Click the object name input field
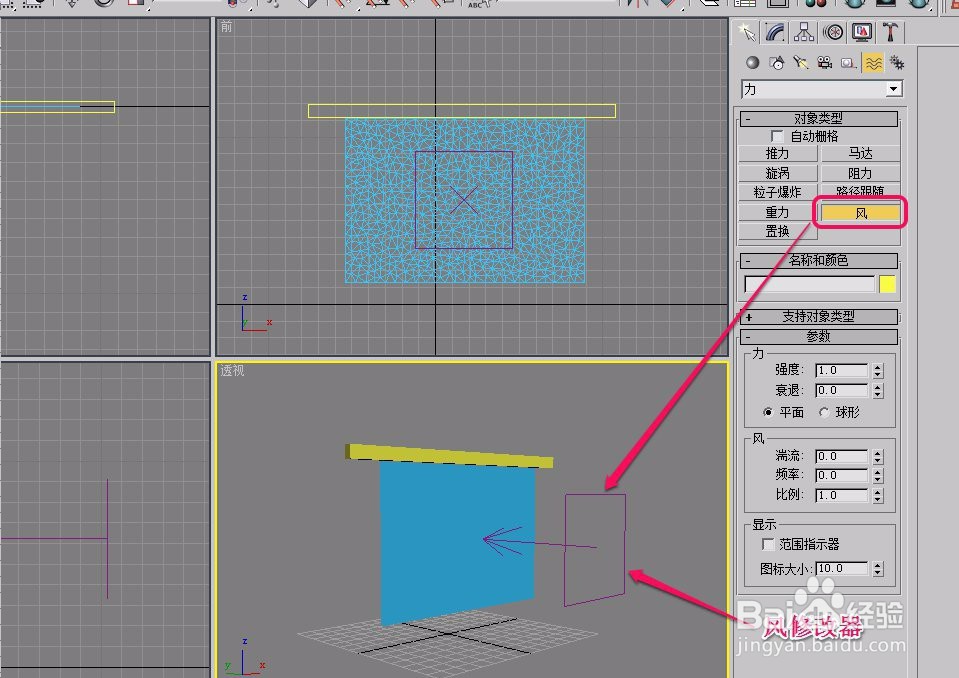This screenshot has width=959, height=678. tap(810, 284)
